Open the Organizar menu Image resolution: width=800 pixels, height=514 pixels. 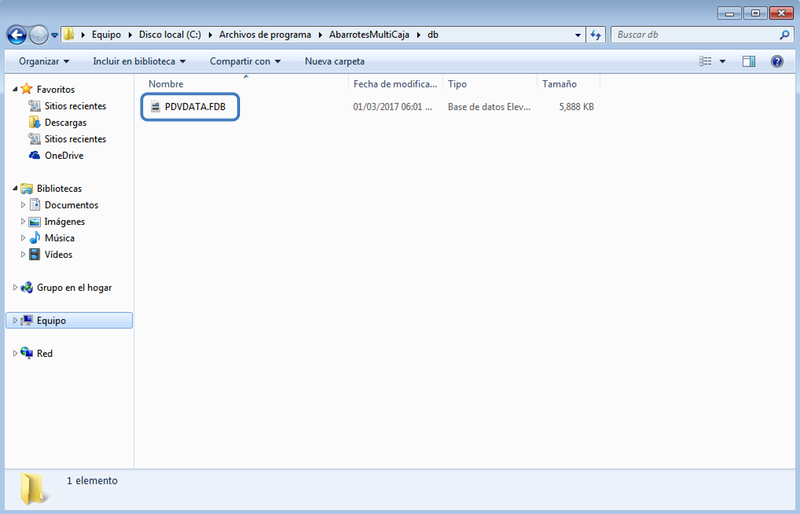click(x=44, y=61)
